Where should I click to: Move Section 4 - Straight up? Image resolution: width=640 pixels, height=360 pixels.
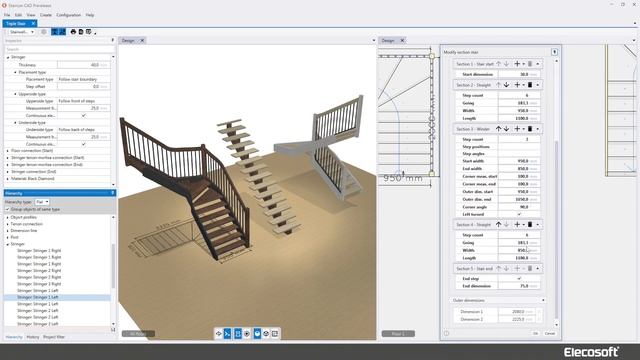click(498, 224)
